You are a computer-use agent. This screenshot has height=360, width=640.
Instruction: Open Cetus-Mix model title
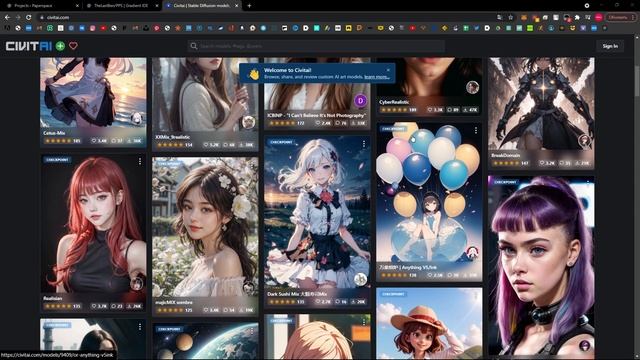pyautogui.click(x=54, y=133)
